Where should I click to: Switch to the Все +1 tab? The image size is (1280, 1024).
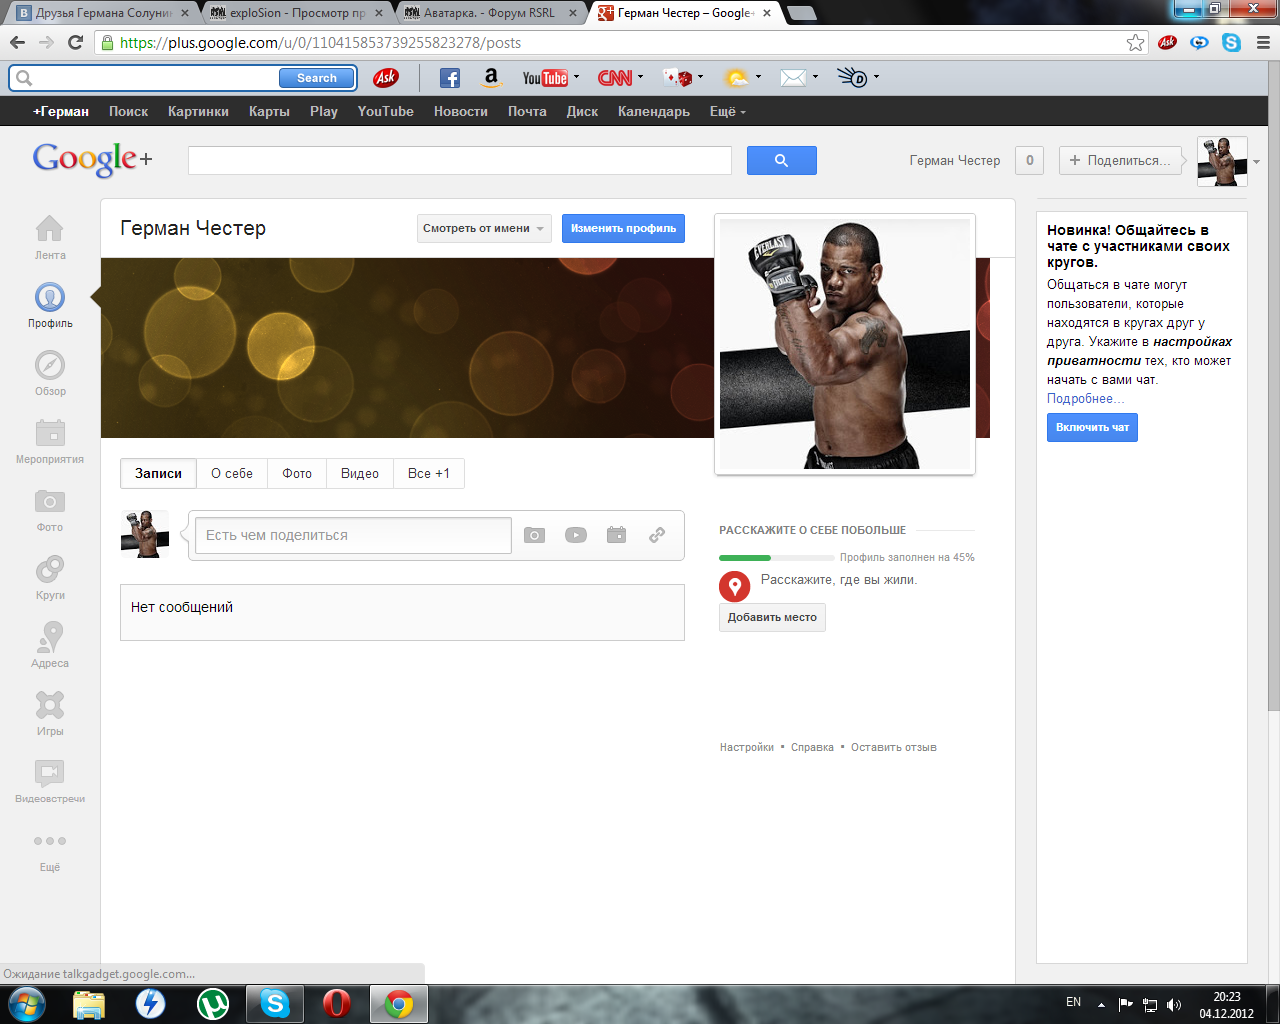(x=429, y=473)
